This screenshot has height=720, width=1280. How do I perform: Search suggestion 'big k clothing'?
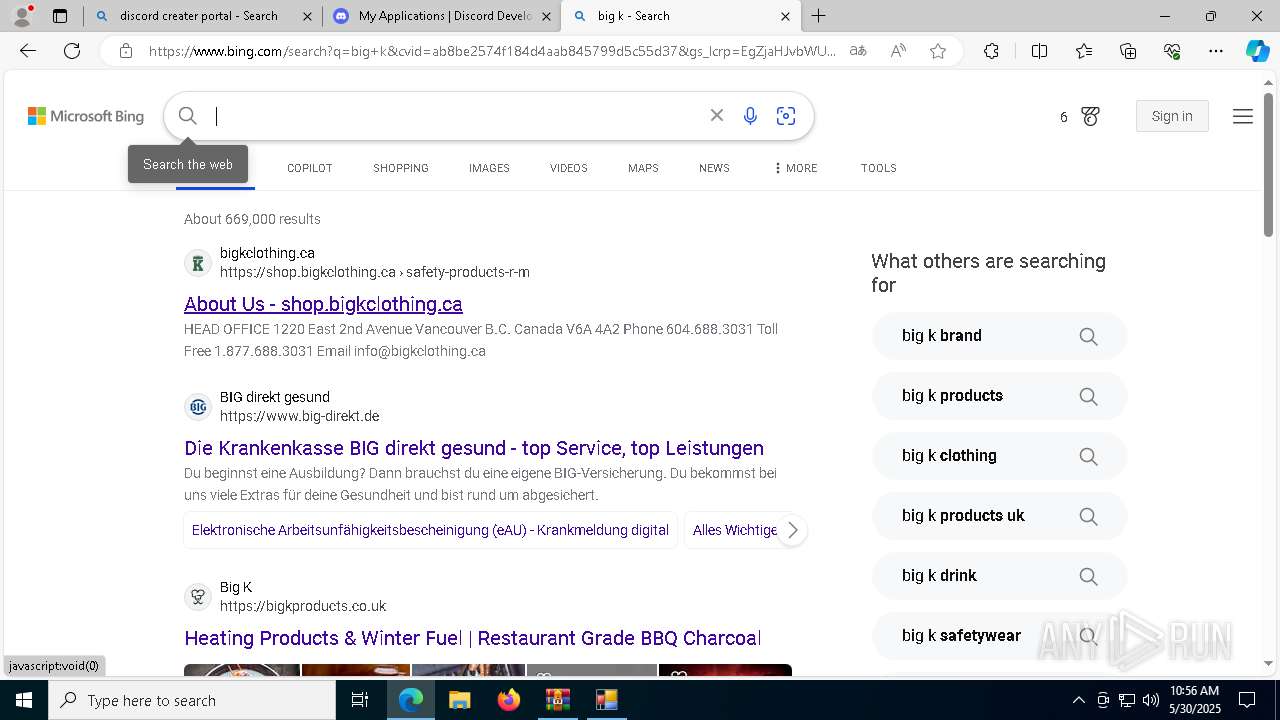[x=999, y=456]
